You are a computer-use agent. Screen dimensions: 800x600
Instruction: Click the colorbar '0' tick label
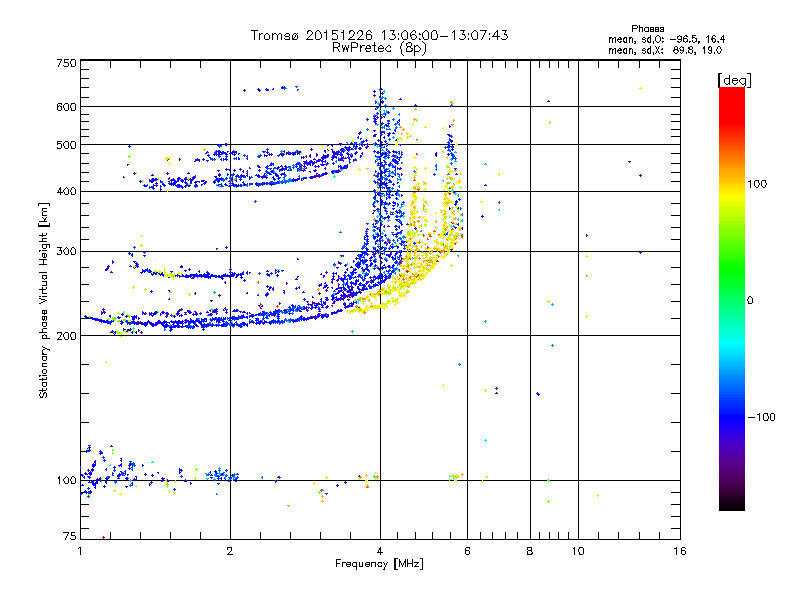(x=750, y=301)
